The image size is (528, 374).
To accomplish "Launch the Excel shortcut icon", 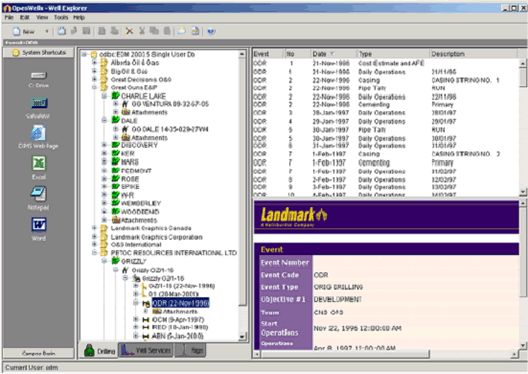I will pos(39,164).
